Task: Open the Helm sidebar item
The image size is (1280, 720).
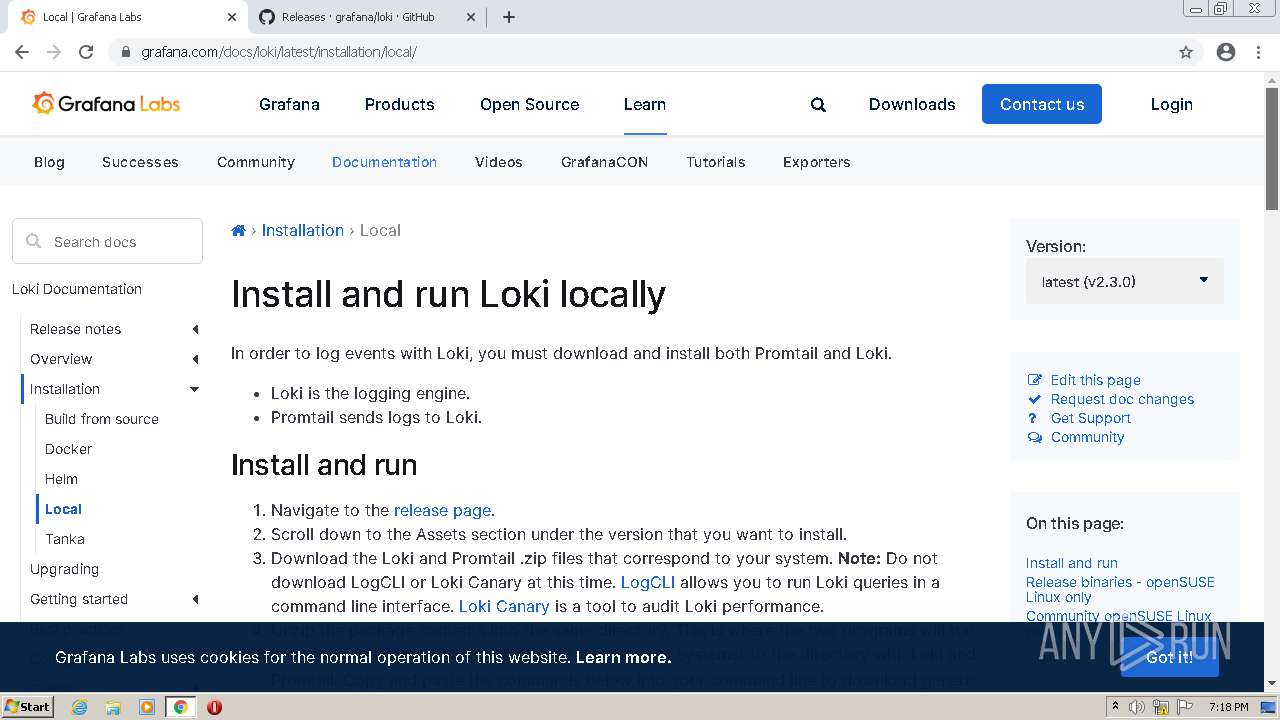Action: coord(61,479)
